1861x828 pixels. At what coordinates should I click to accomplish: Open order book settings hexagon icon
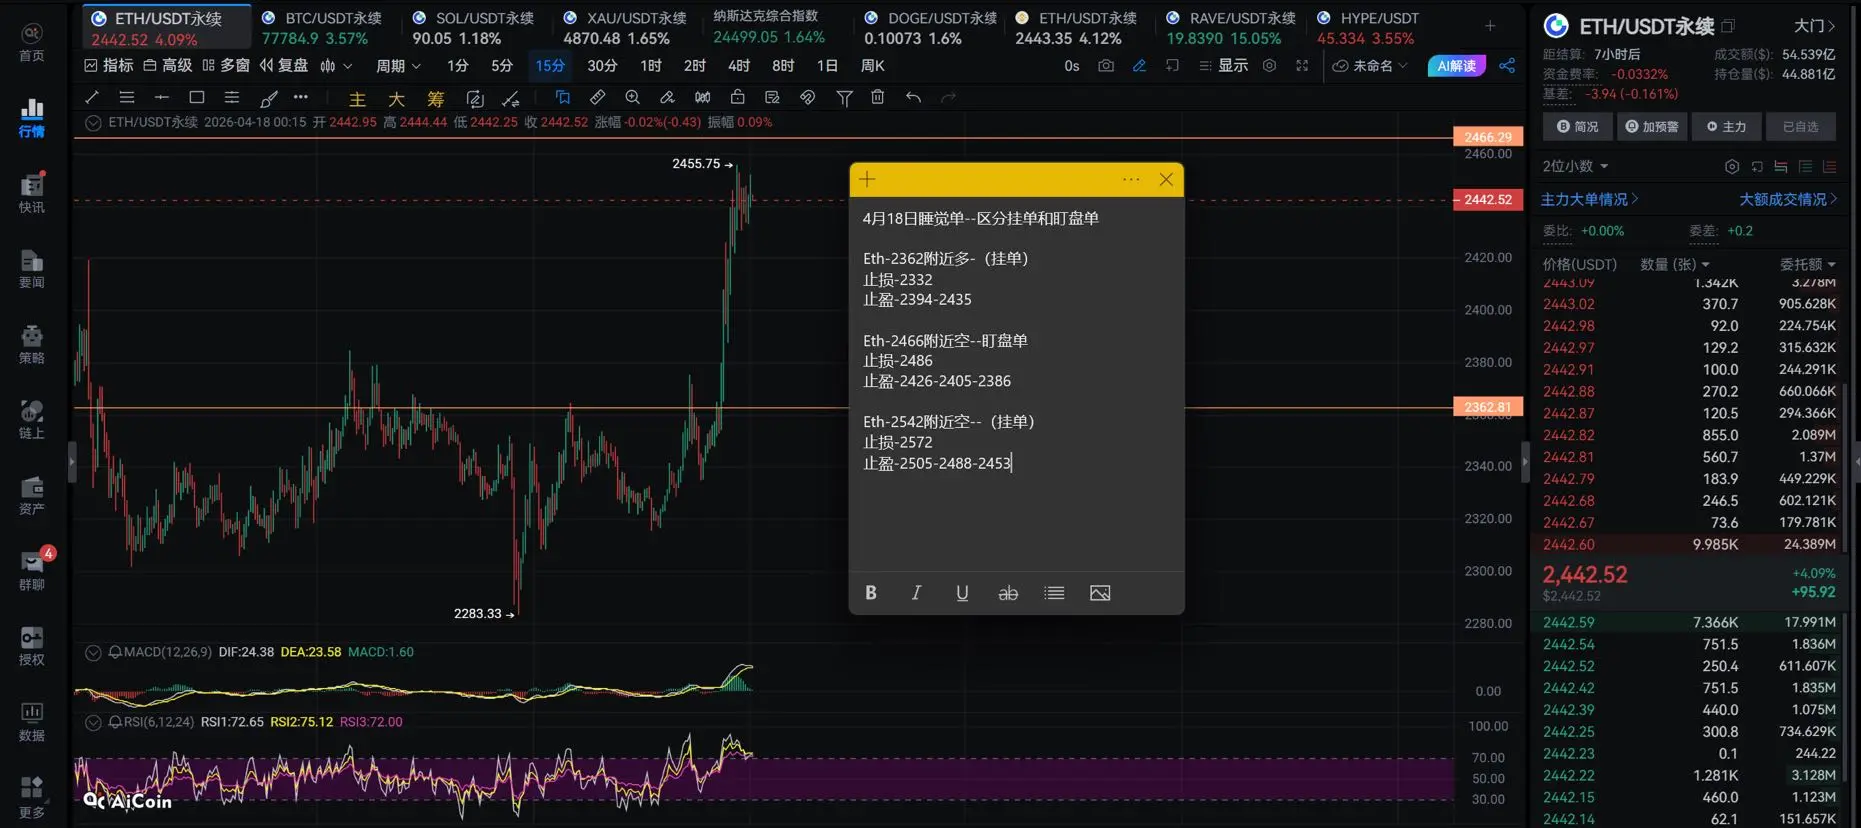tap(1732, 167)
